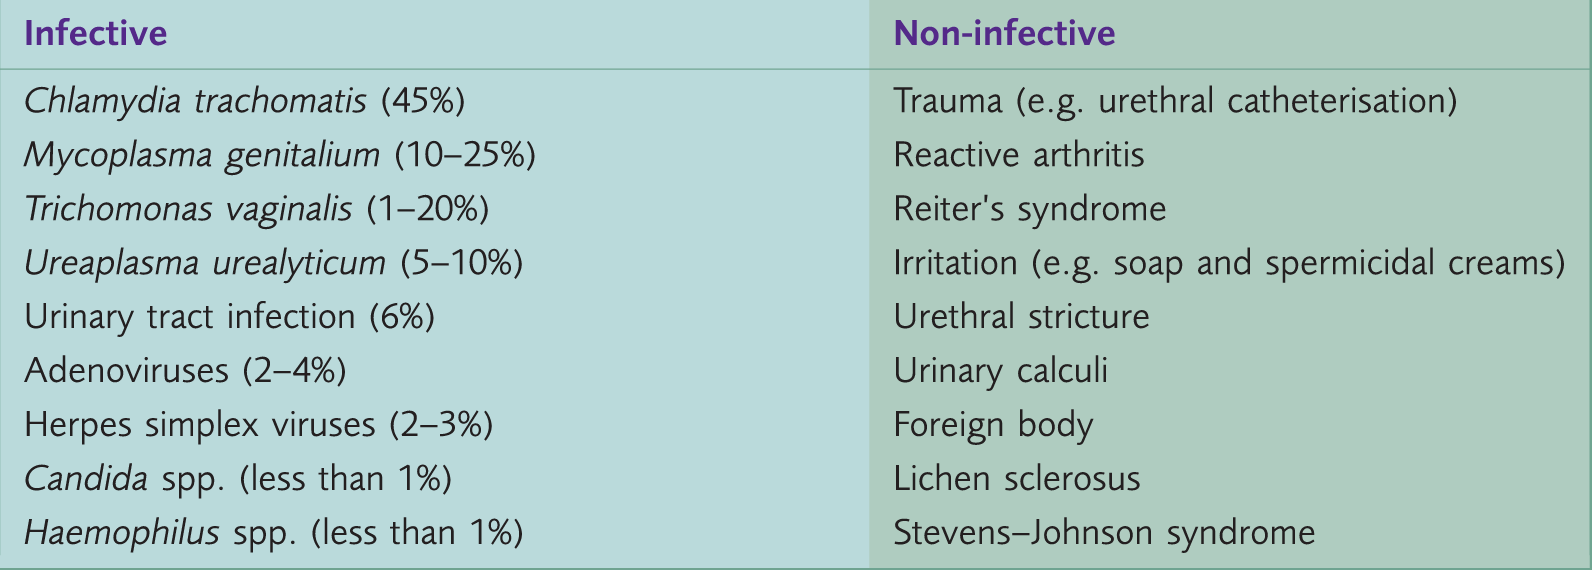Select the Urethral stricture row
This screenshot has height=570, width=1592.
click(1021, 317)
